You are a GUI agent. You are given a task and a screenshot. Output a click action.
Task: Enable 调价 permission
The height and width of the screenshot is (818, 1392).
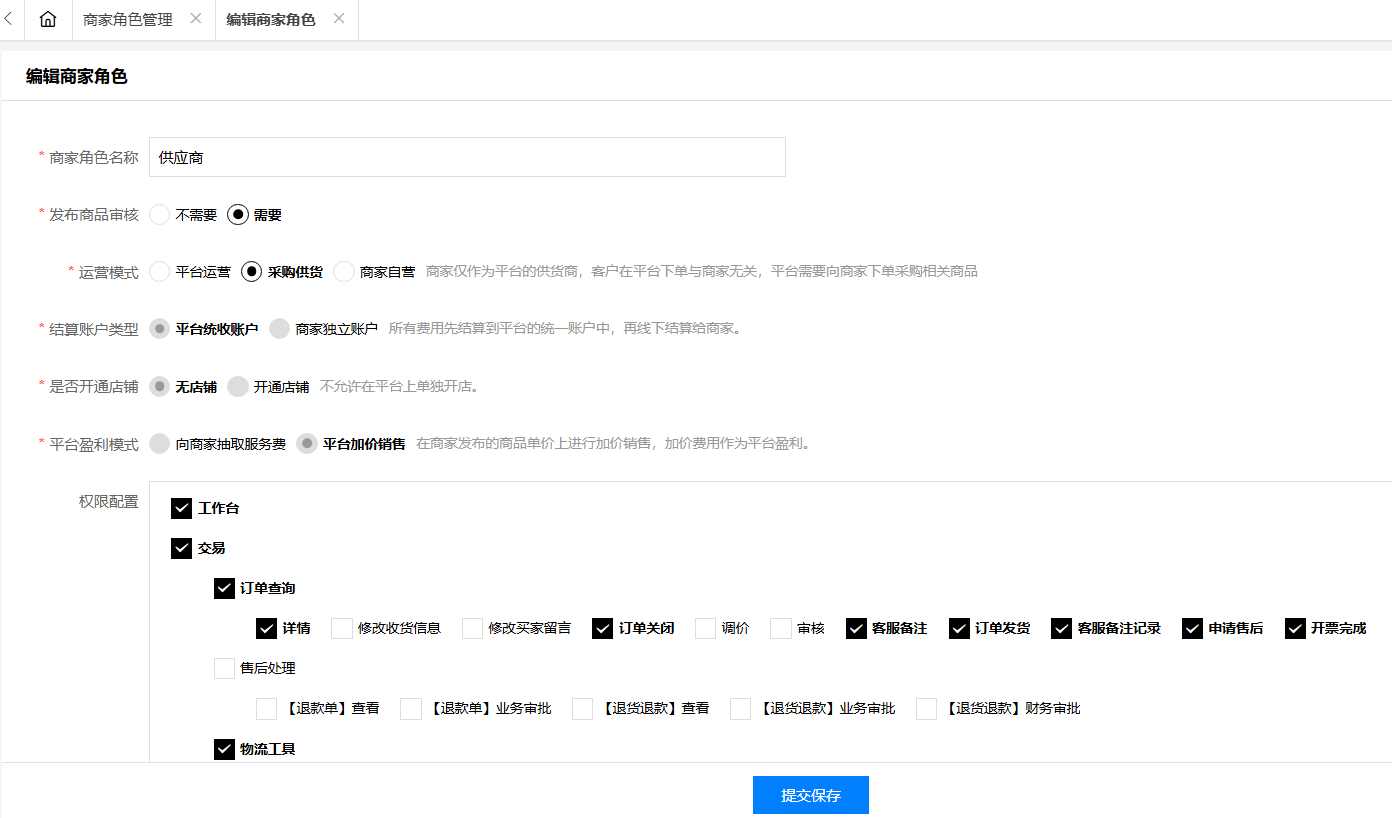point(706,629)
